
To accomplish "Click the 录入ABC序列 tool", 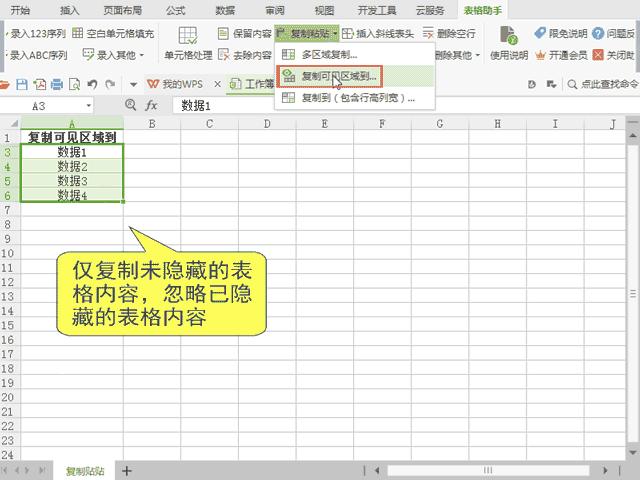I will point(37,55).
